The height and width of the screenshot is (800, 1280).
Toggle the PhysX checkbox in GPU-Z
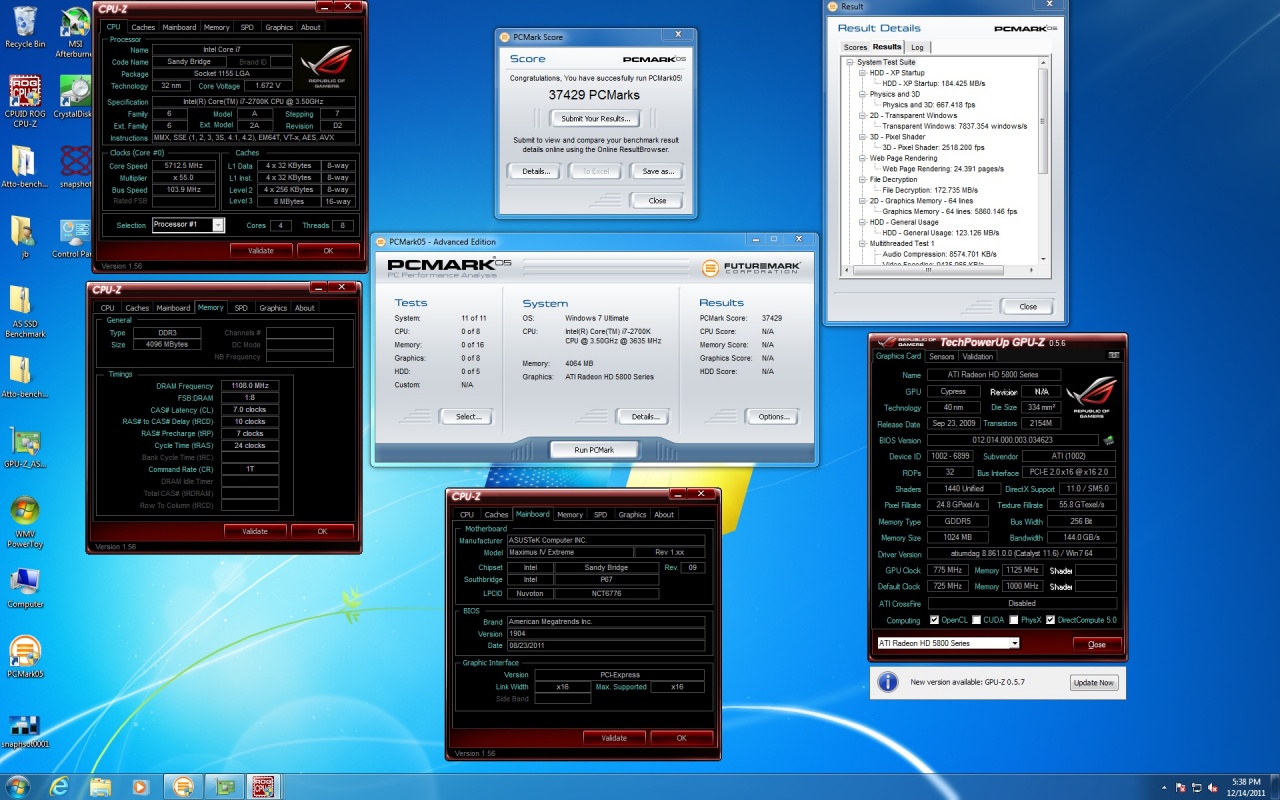(x=1014, y=620)
